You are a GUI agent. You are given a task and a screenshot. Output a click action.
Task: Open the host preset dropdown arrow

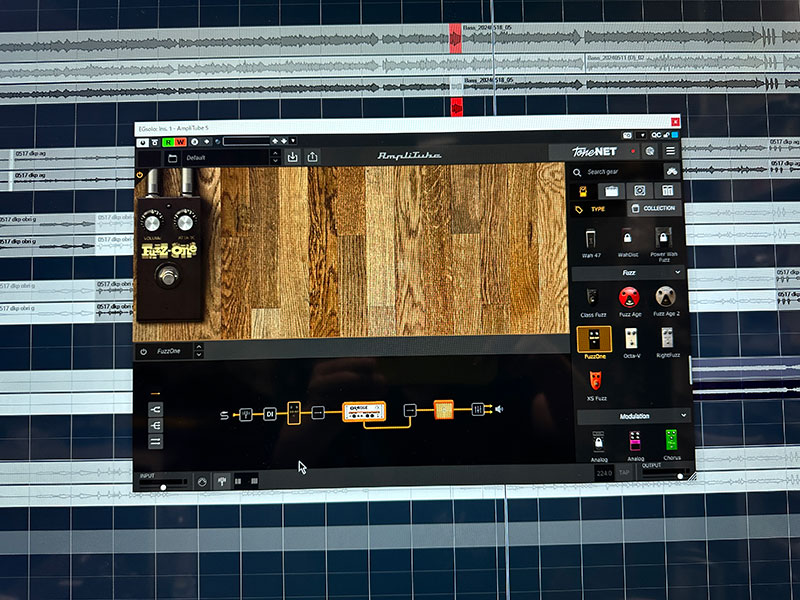click(x=293, y=141)
